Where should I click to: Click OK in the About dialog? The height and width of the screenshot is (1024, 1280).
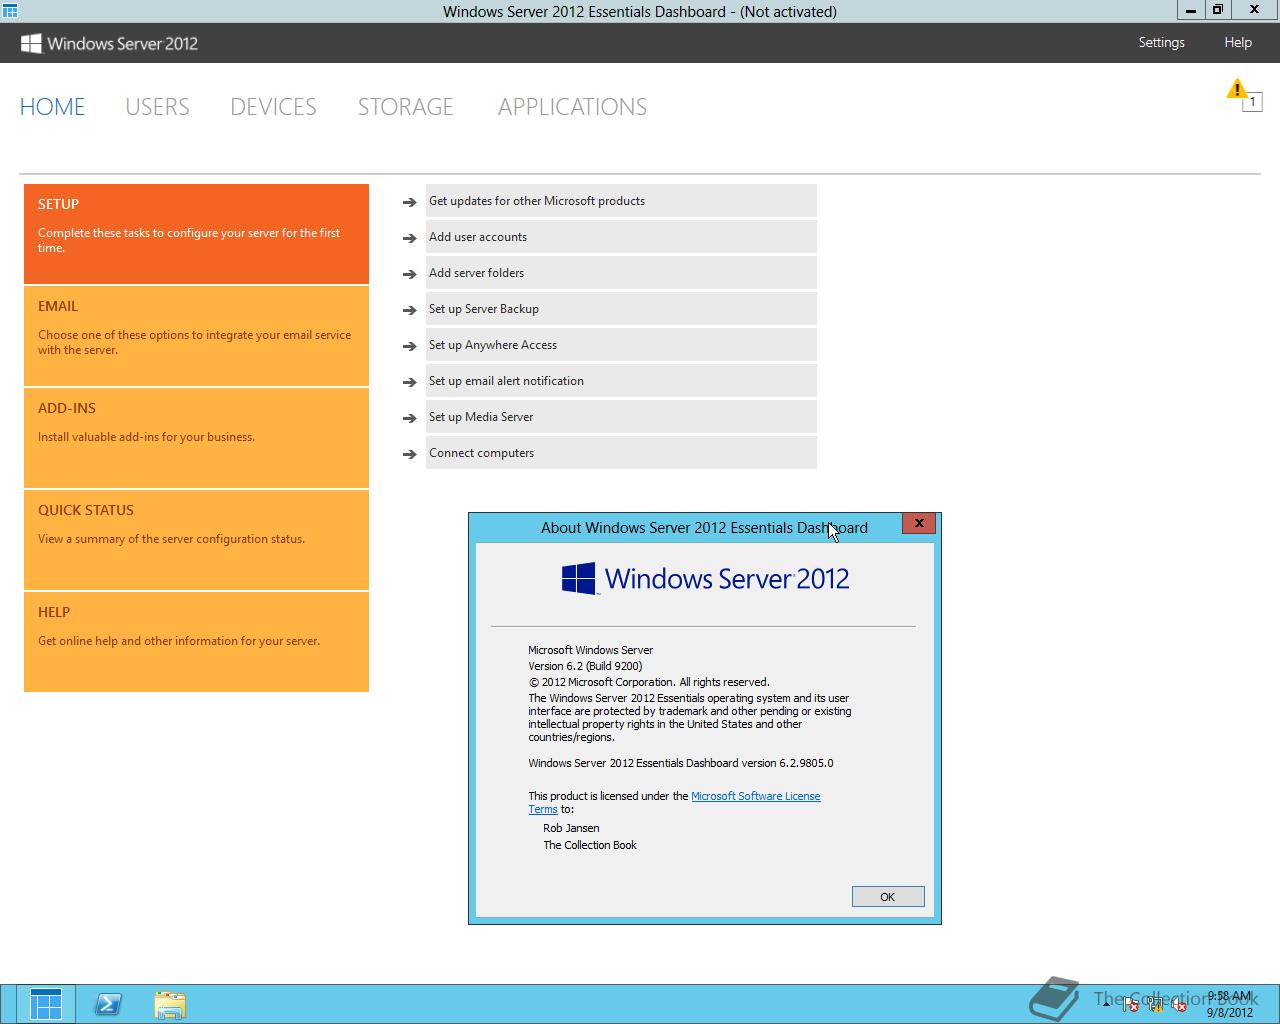[888, 897]
